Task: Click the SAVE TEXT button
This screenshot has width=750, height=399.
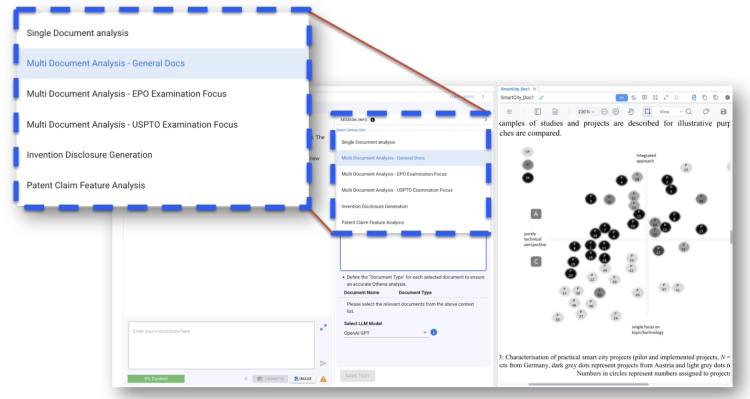Action: pos(358,376)
